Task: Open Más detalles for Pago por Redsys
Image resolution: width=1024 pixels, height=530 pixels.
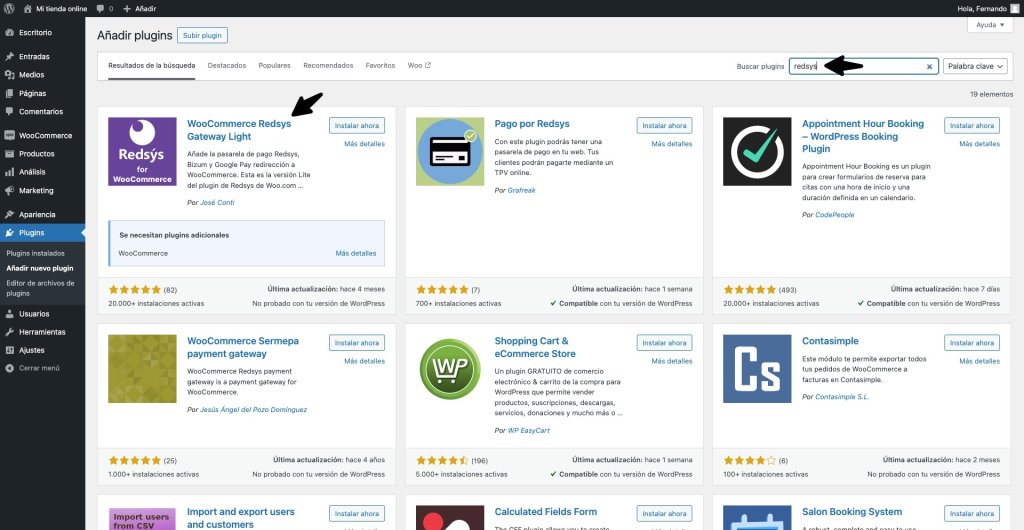Action: (672, 144)
